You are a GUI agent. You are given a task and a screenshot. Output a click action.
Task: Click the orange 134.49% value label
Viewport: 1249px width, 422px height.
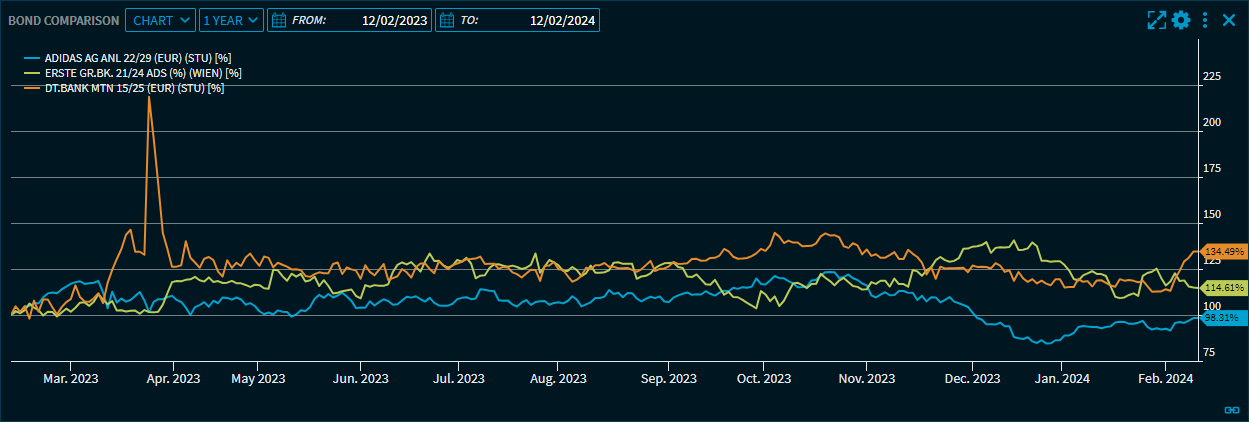tap(1224, 251)
